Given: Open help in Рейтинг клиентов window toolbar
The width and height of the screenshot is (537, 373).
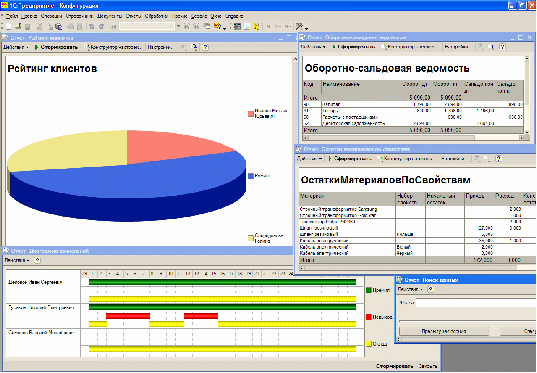Looking at the screenshot, I should pyautogui.click(x=205, y=47).
